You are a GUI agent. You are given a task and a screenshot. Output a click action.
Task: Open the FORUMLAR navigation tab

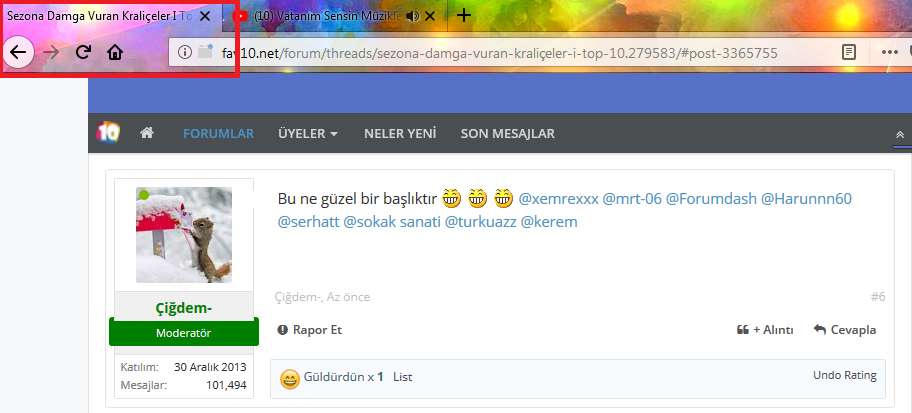(x=218, y=133)
